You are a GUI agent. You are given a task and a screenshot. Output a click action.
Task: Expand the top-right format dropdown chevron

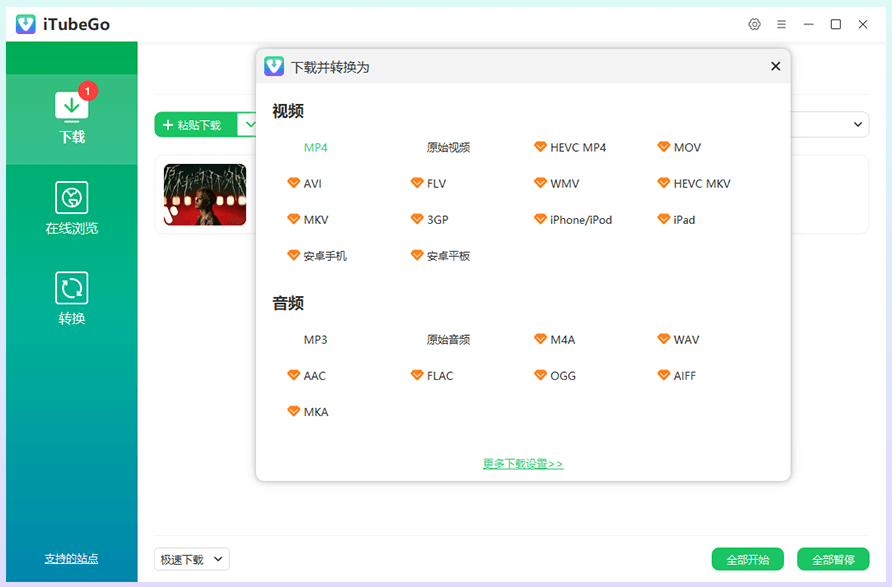[858, 125]
